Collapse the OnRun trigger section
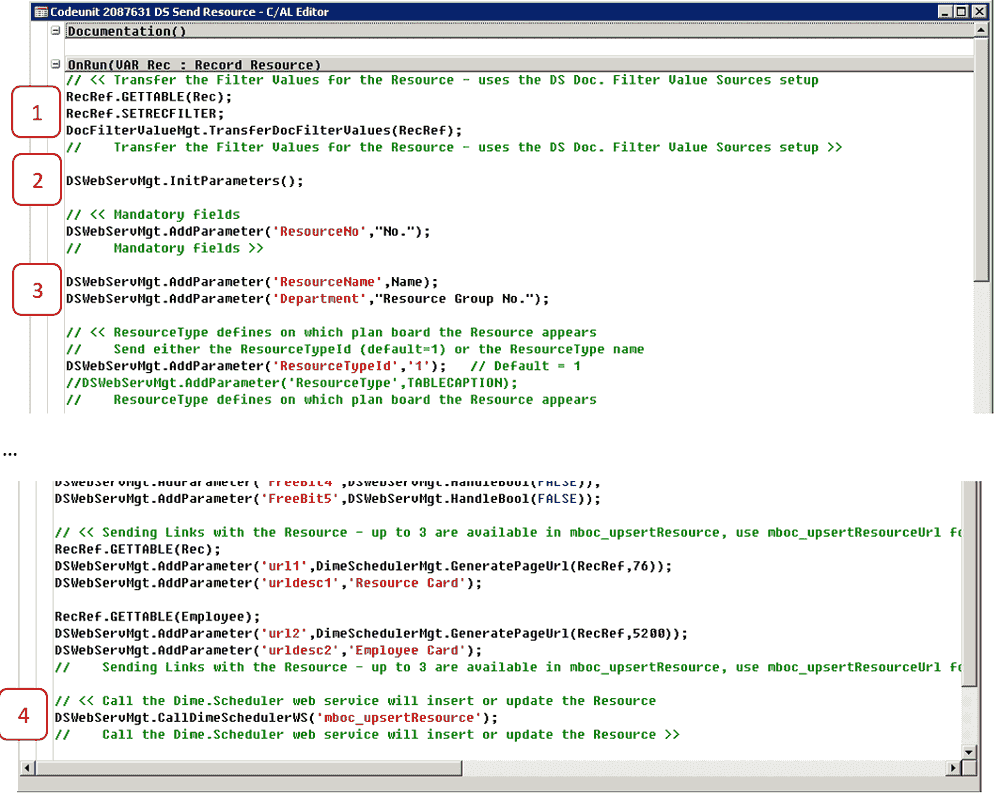The height and width of the screenshot is (795, 1000). pyautogui.click(x=55, y=64)
